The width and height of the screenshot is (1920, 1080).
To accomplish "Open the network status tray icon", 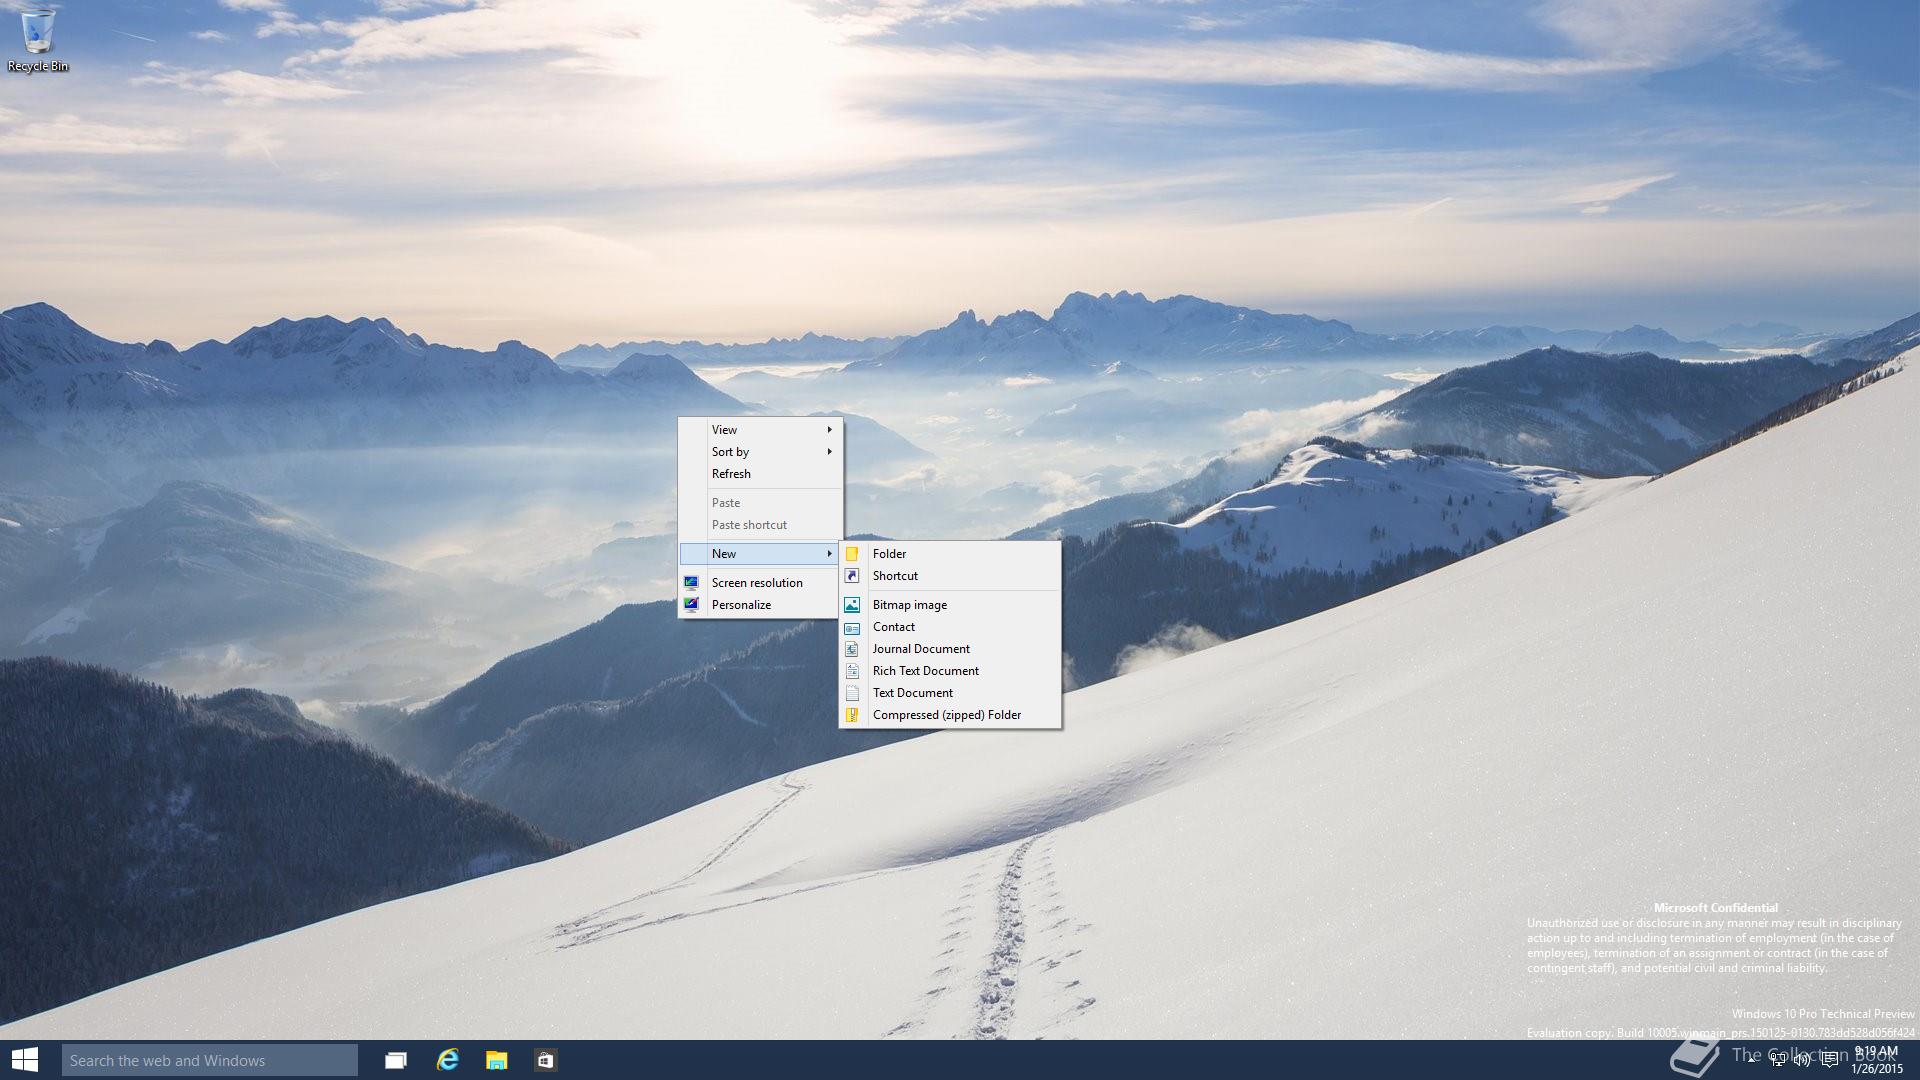I will [1778, 1060].
